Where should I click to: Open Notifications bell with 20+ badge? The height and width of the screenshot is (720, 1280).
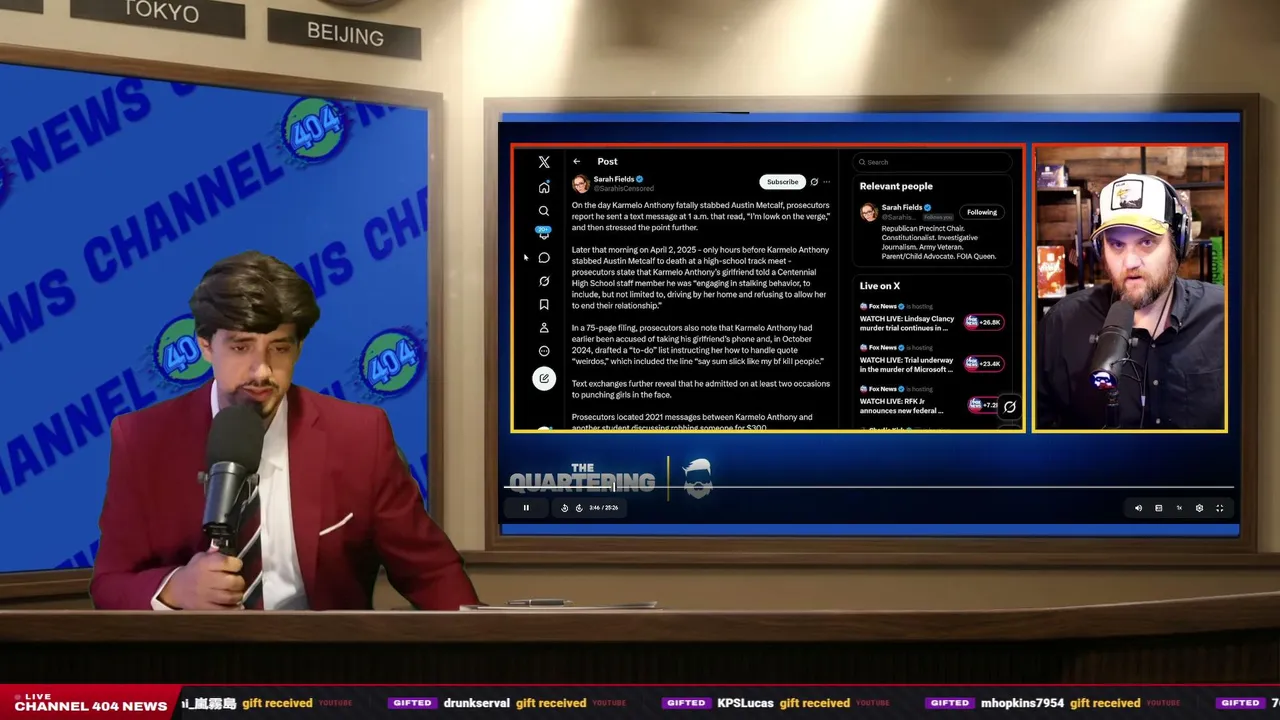(544, 233)
